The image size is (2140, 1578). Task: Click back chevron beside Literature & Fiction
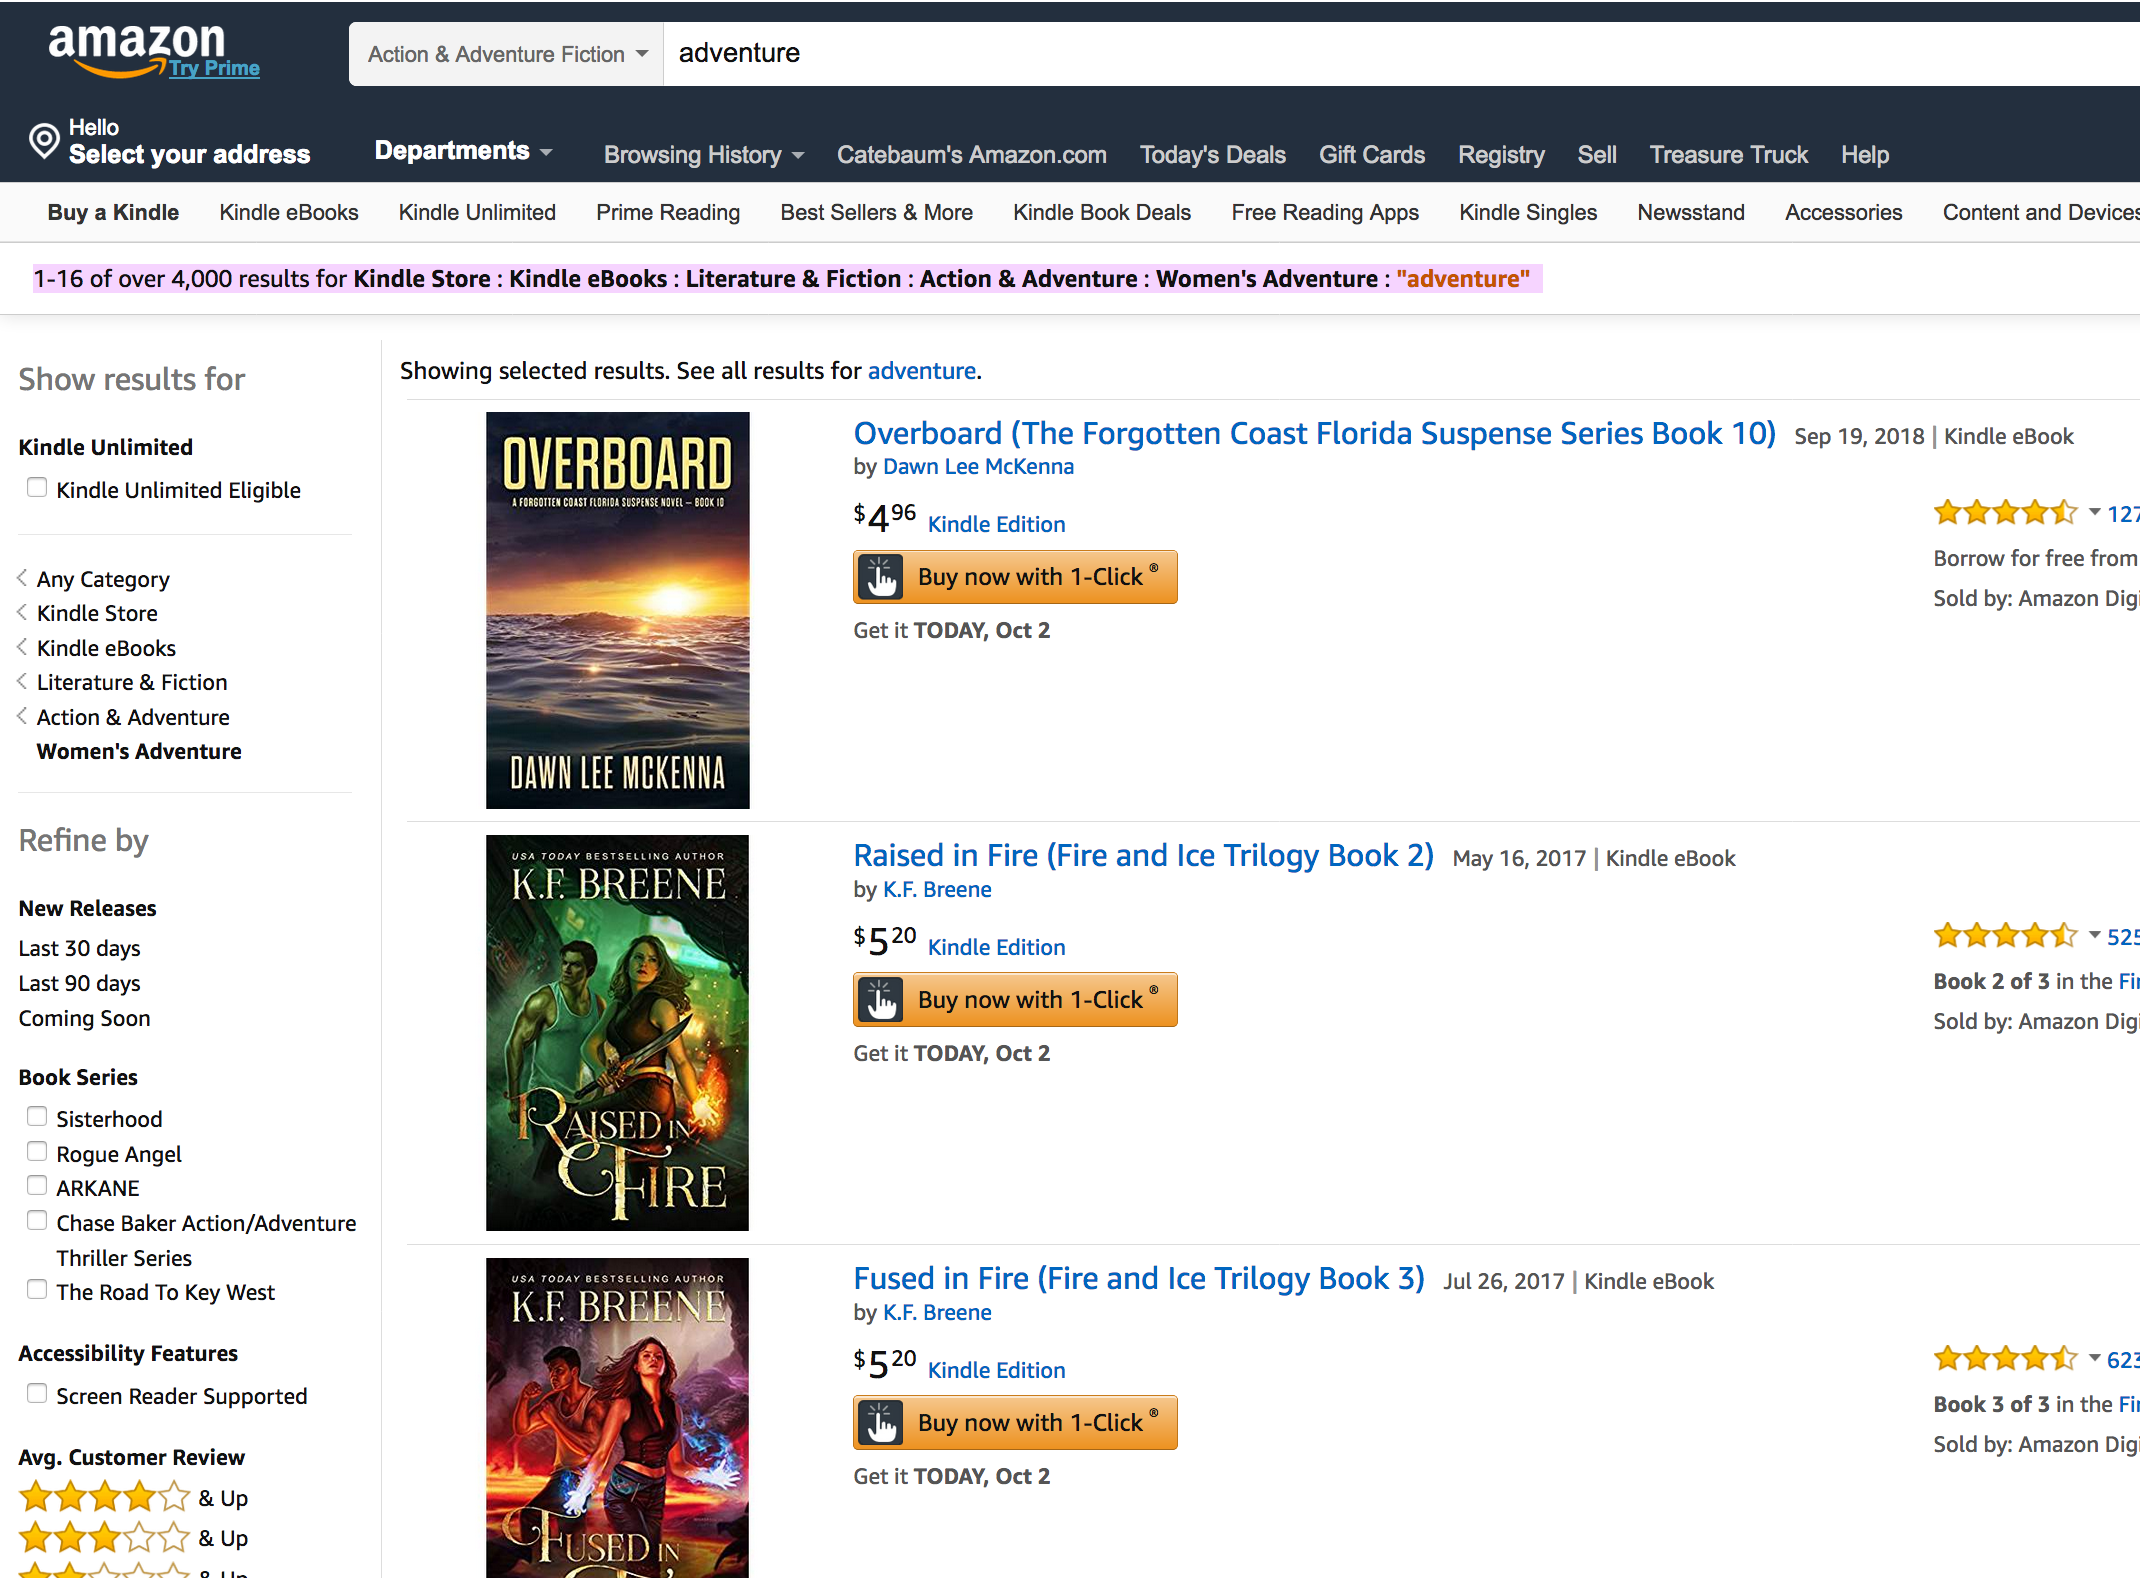pyautogui.click(x=22, y=681)
